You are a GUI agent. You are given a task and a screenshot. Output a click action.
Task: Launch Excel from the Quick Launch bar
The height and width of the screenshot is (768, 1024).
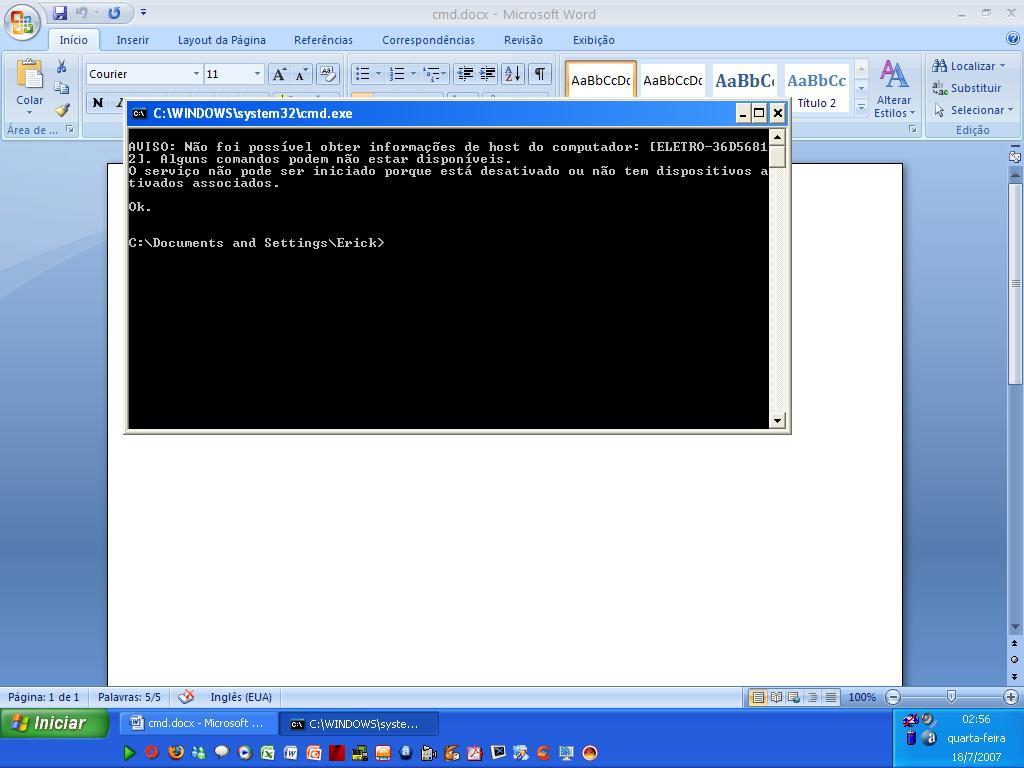(x=267, y=753)
